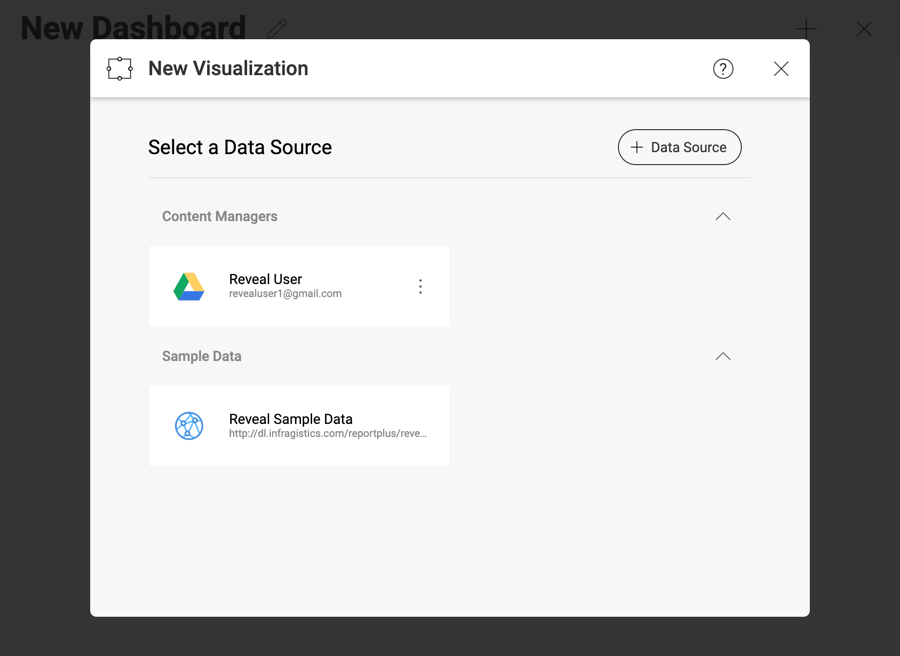
Task: Close the New Dashboard editor
Action: (x=864, y=29)
